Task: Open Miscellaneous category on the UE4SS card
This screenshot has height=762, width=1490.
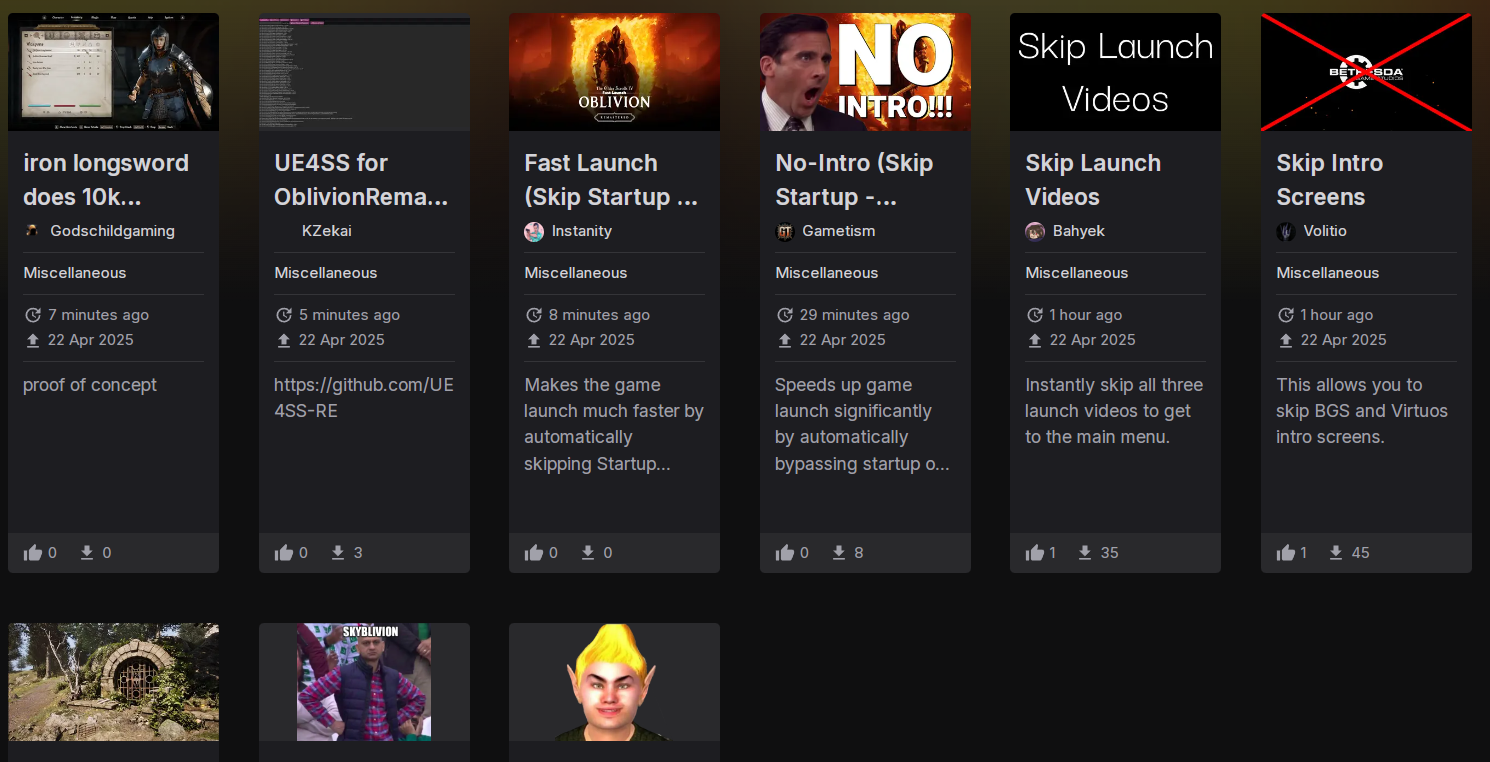Action: 326,273
